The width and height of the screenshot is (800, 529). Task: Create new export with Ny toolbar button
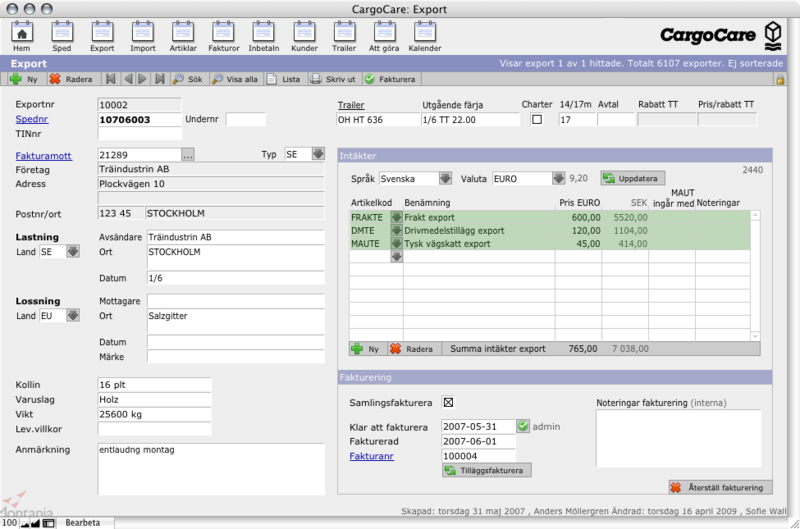(24, 79)
